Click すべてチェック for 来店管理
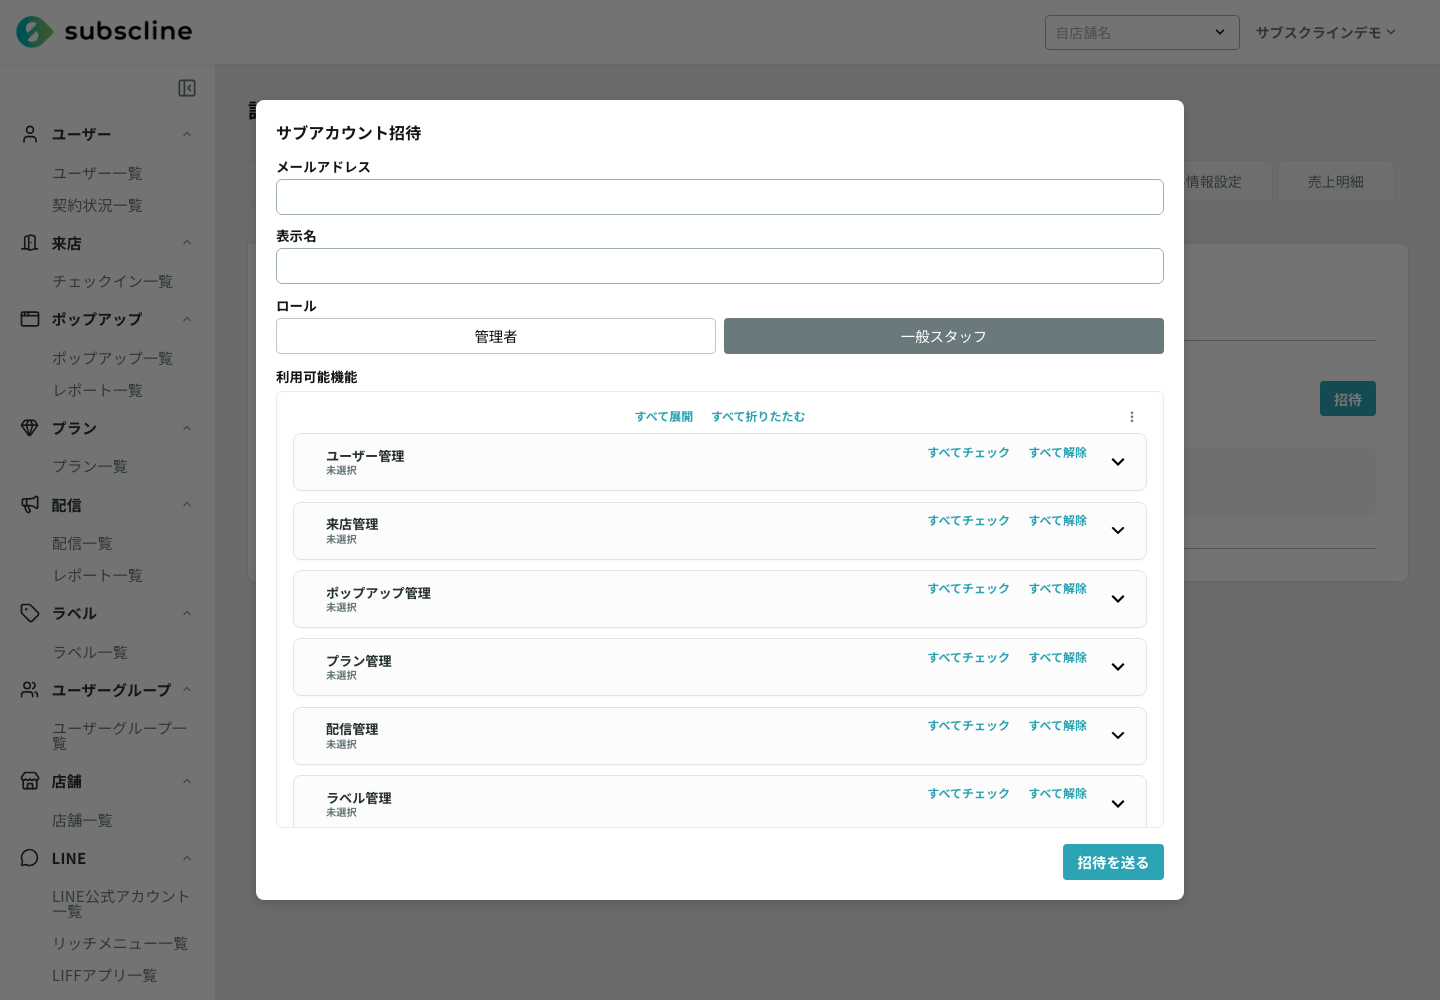 click(x=969, y=521)
